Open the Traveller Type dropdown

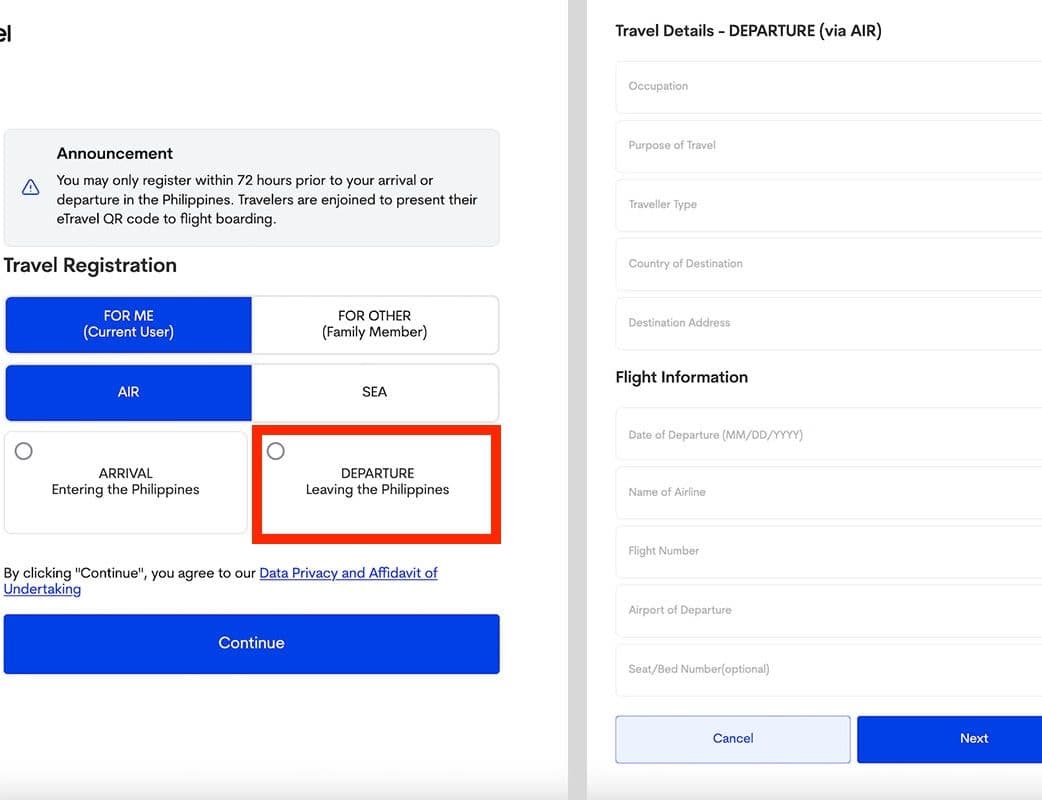pyautogui.click(x=830, y=205)
